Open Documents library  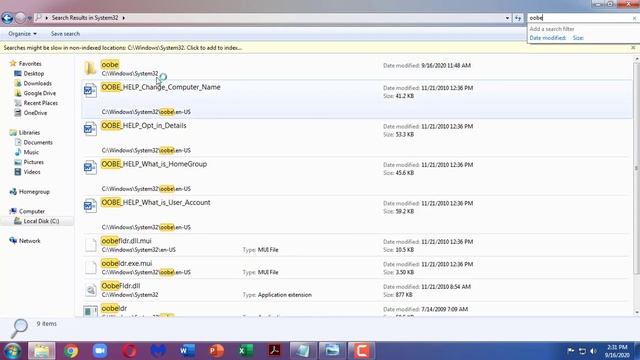[38, 142]
